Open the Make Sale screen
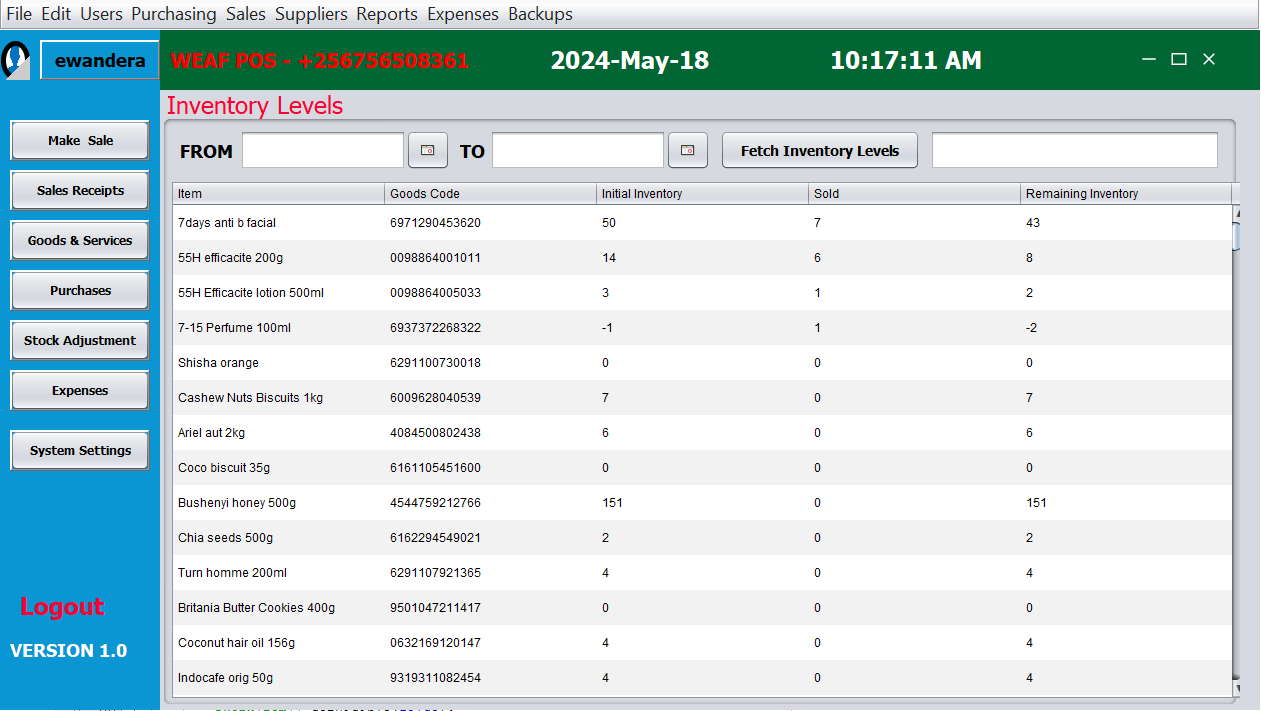Image resolution: width=1261 pixels, height=711 pixels. click(x=80, y=141)
